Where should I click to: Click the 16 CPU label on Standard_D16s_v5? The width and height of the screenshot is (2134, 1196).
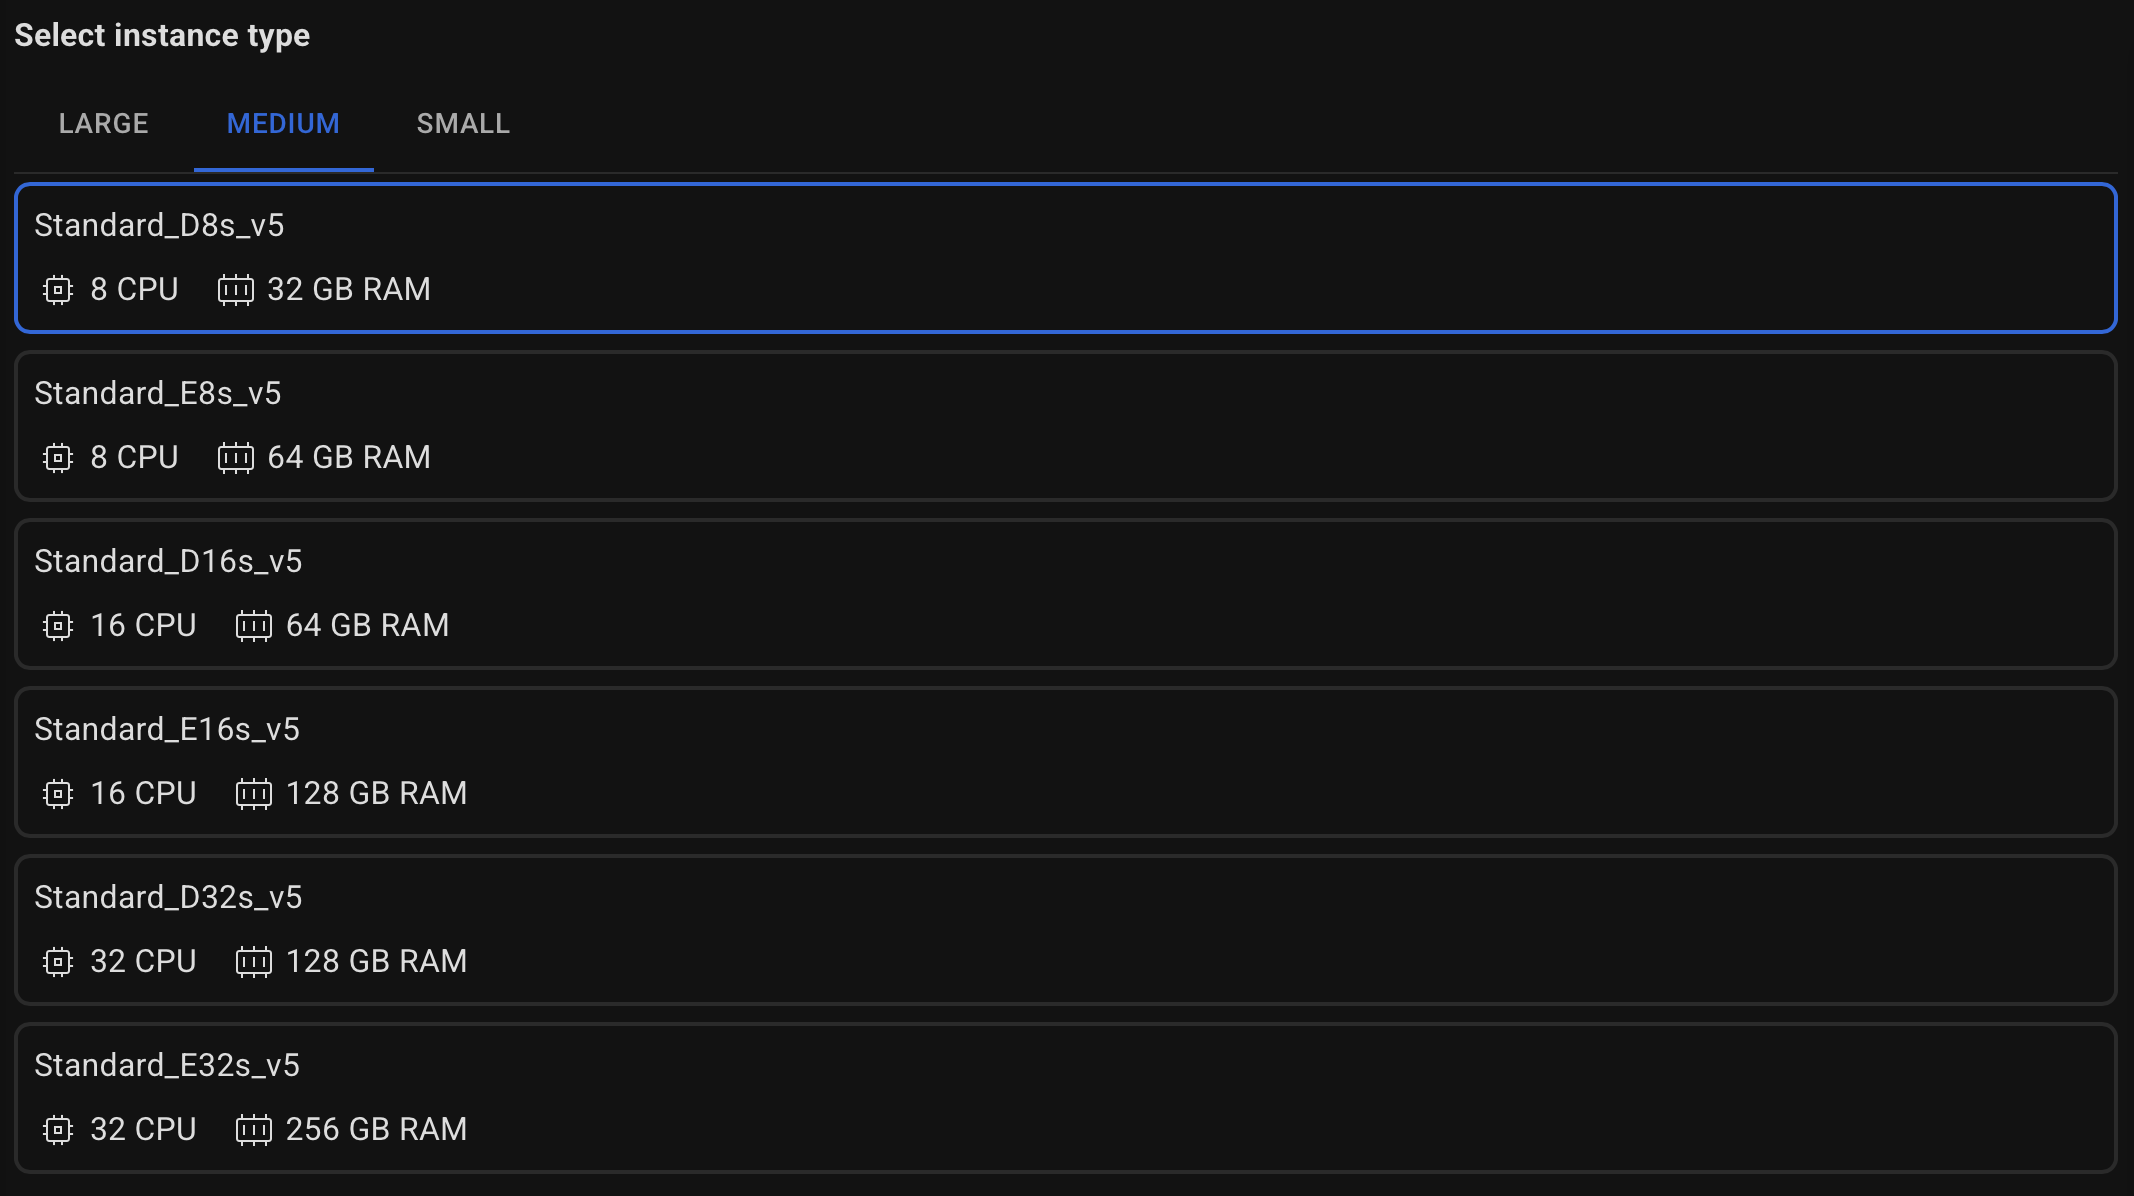tap(143, 626)
